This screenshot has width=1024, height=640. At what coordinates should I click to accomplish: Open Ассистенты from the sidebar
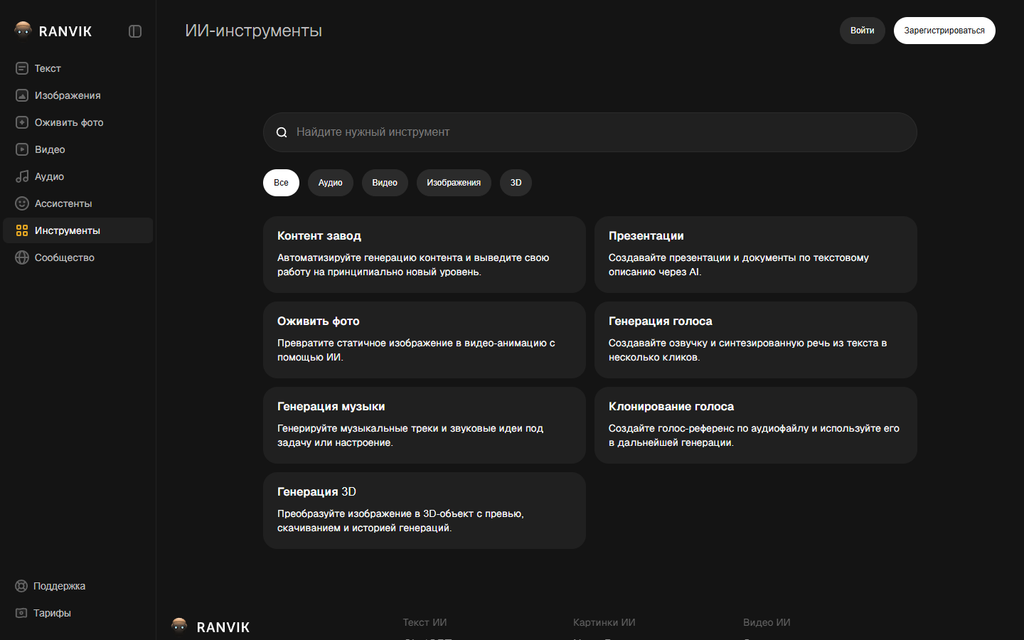[x=78, y=204]
